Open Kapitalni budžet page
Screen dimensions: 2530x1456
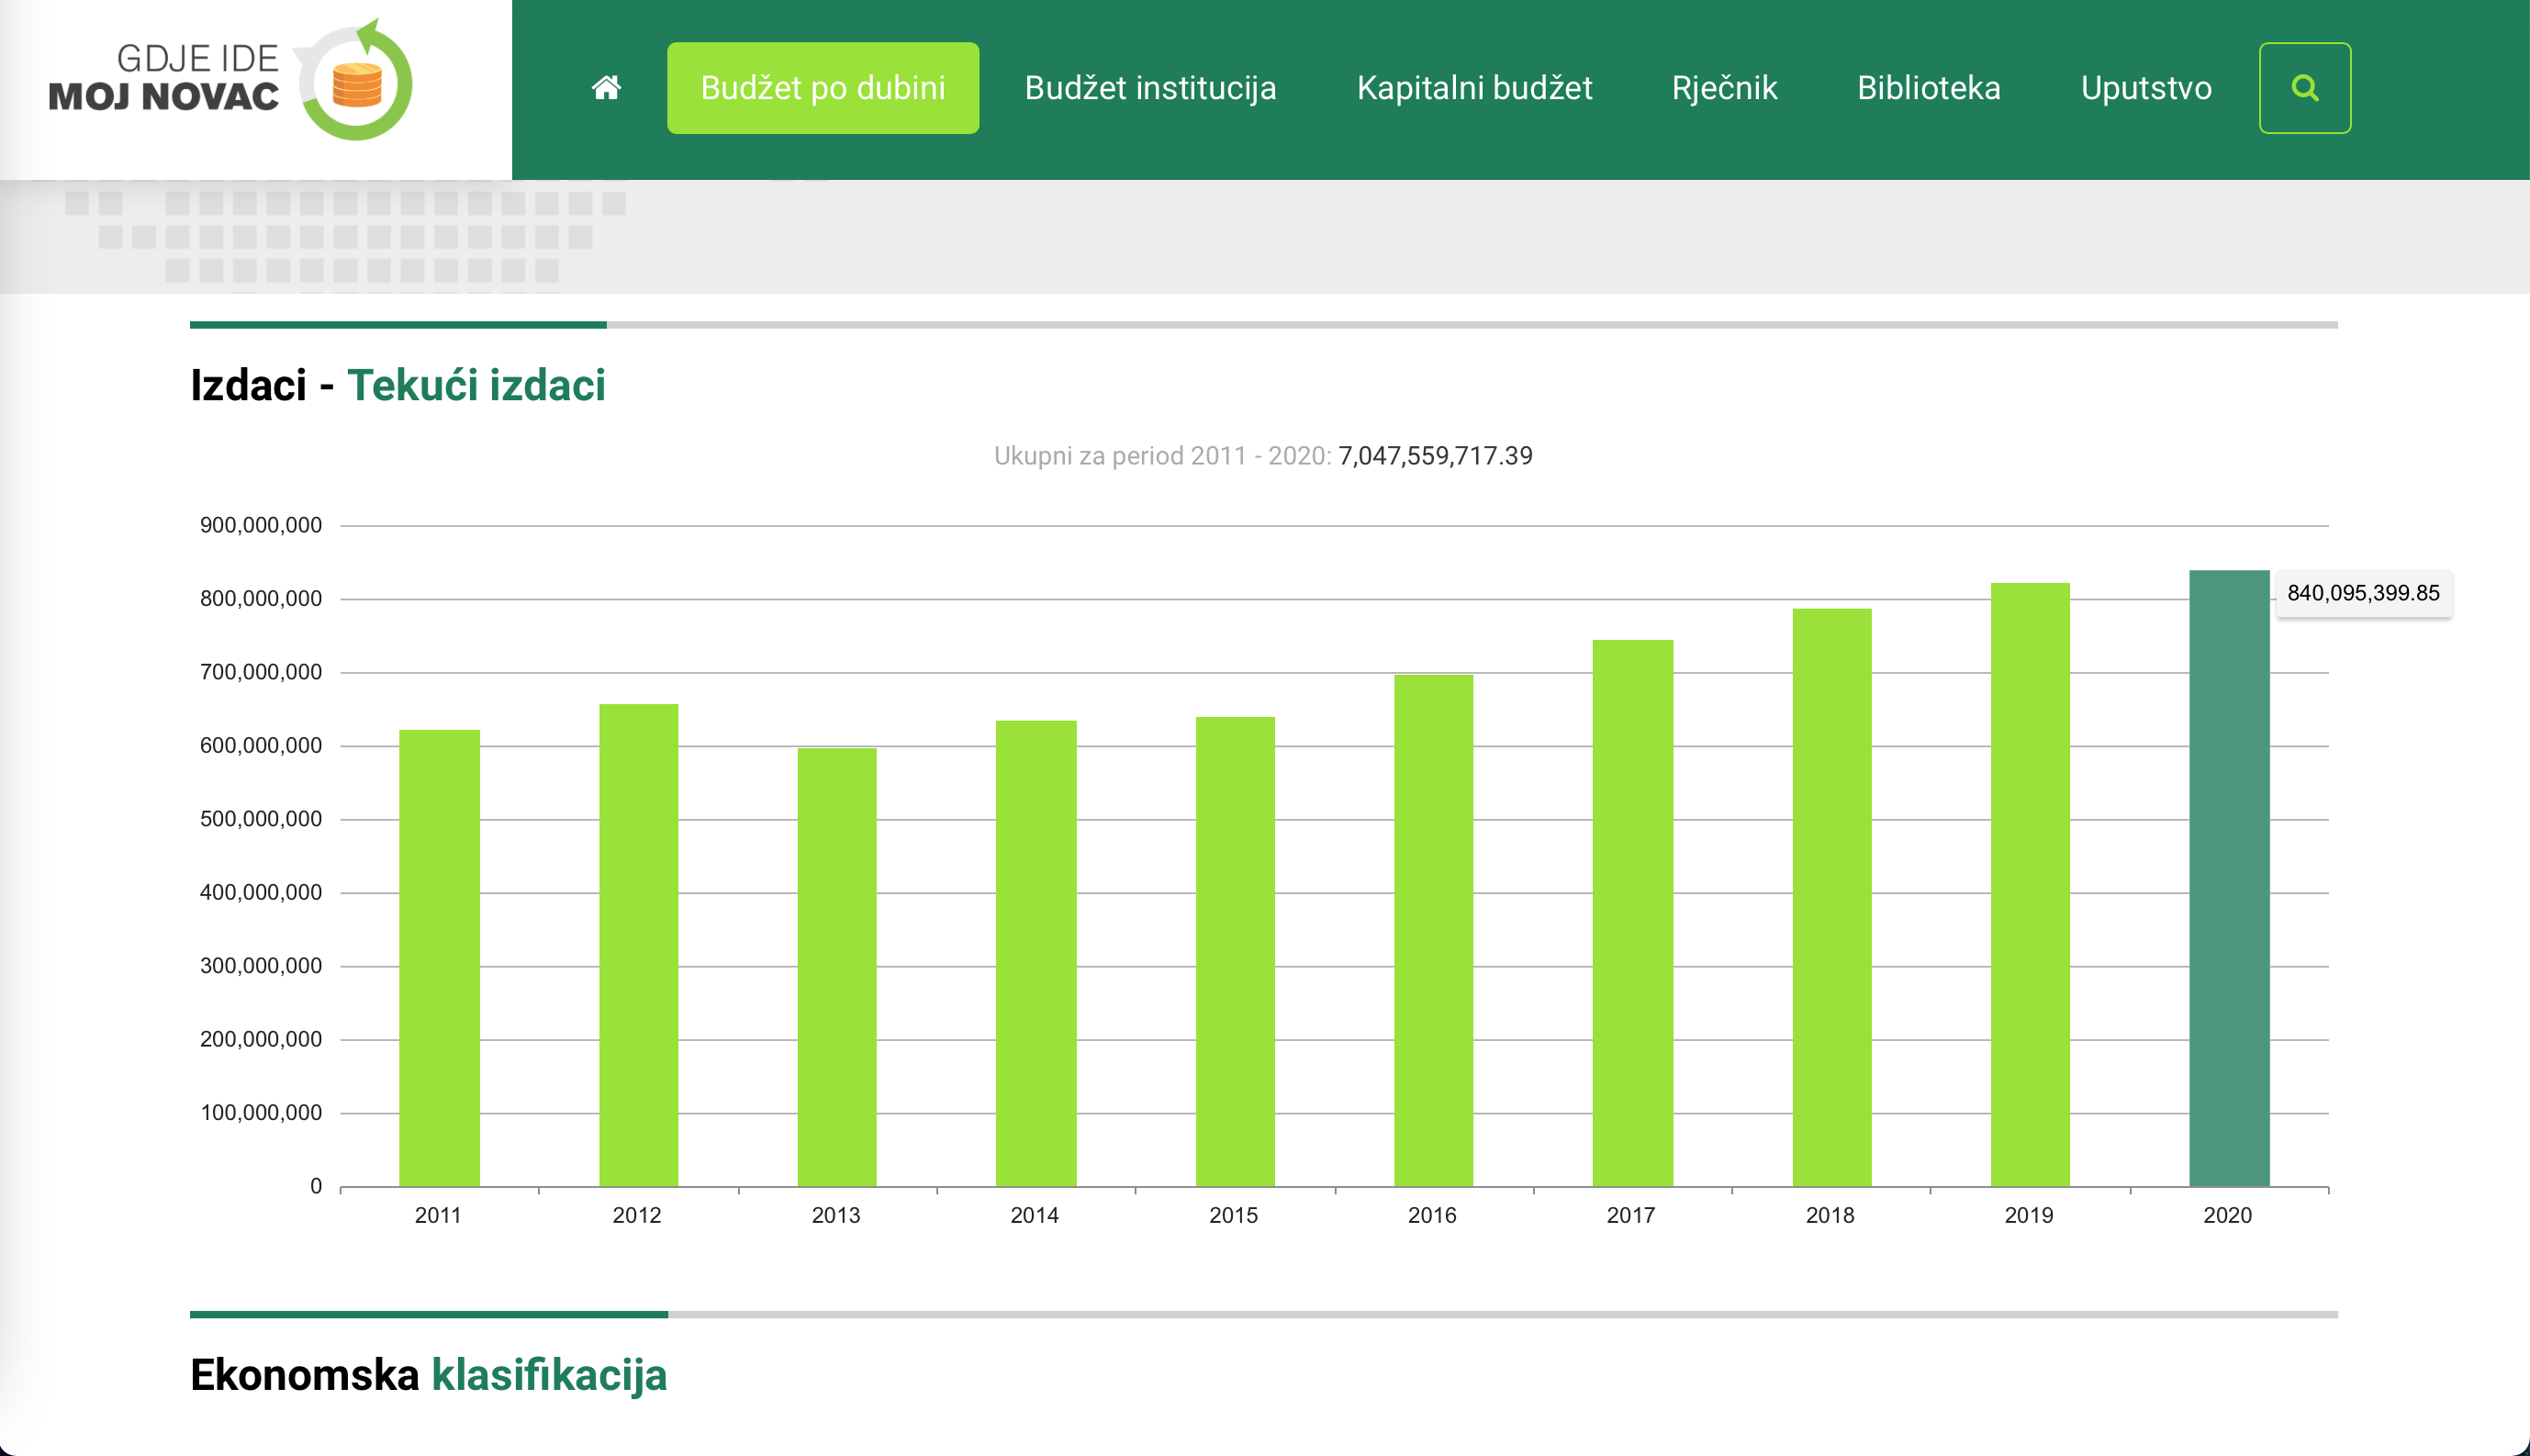pyautogui.click(x=1473, y=88)
